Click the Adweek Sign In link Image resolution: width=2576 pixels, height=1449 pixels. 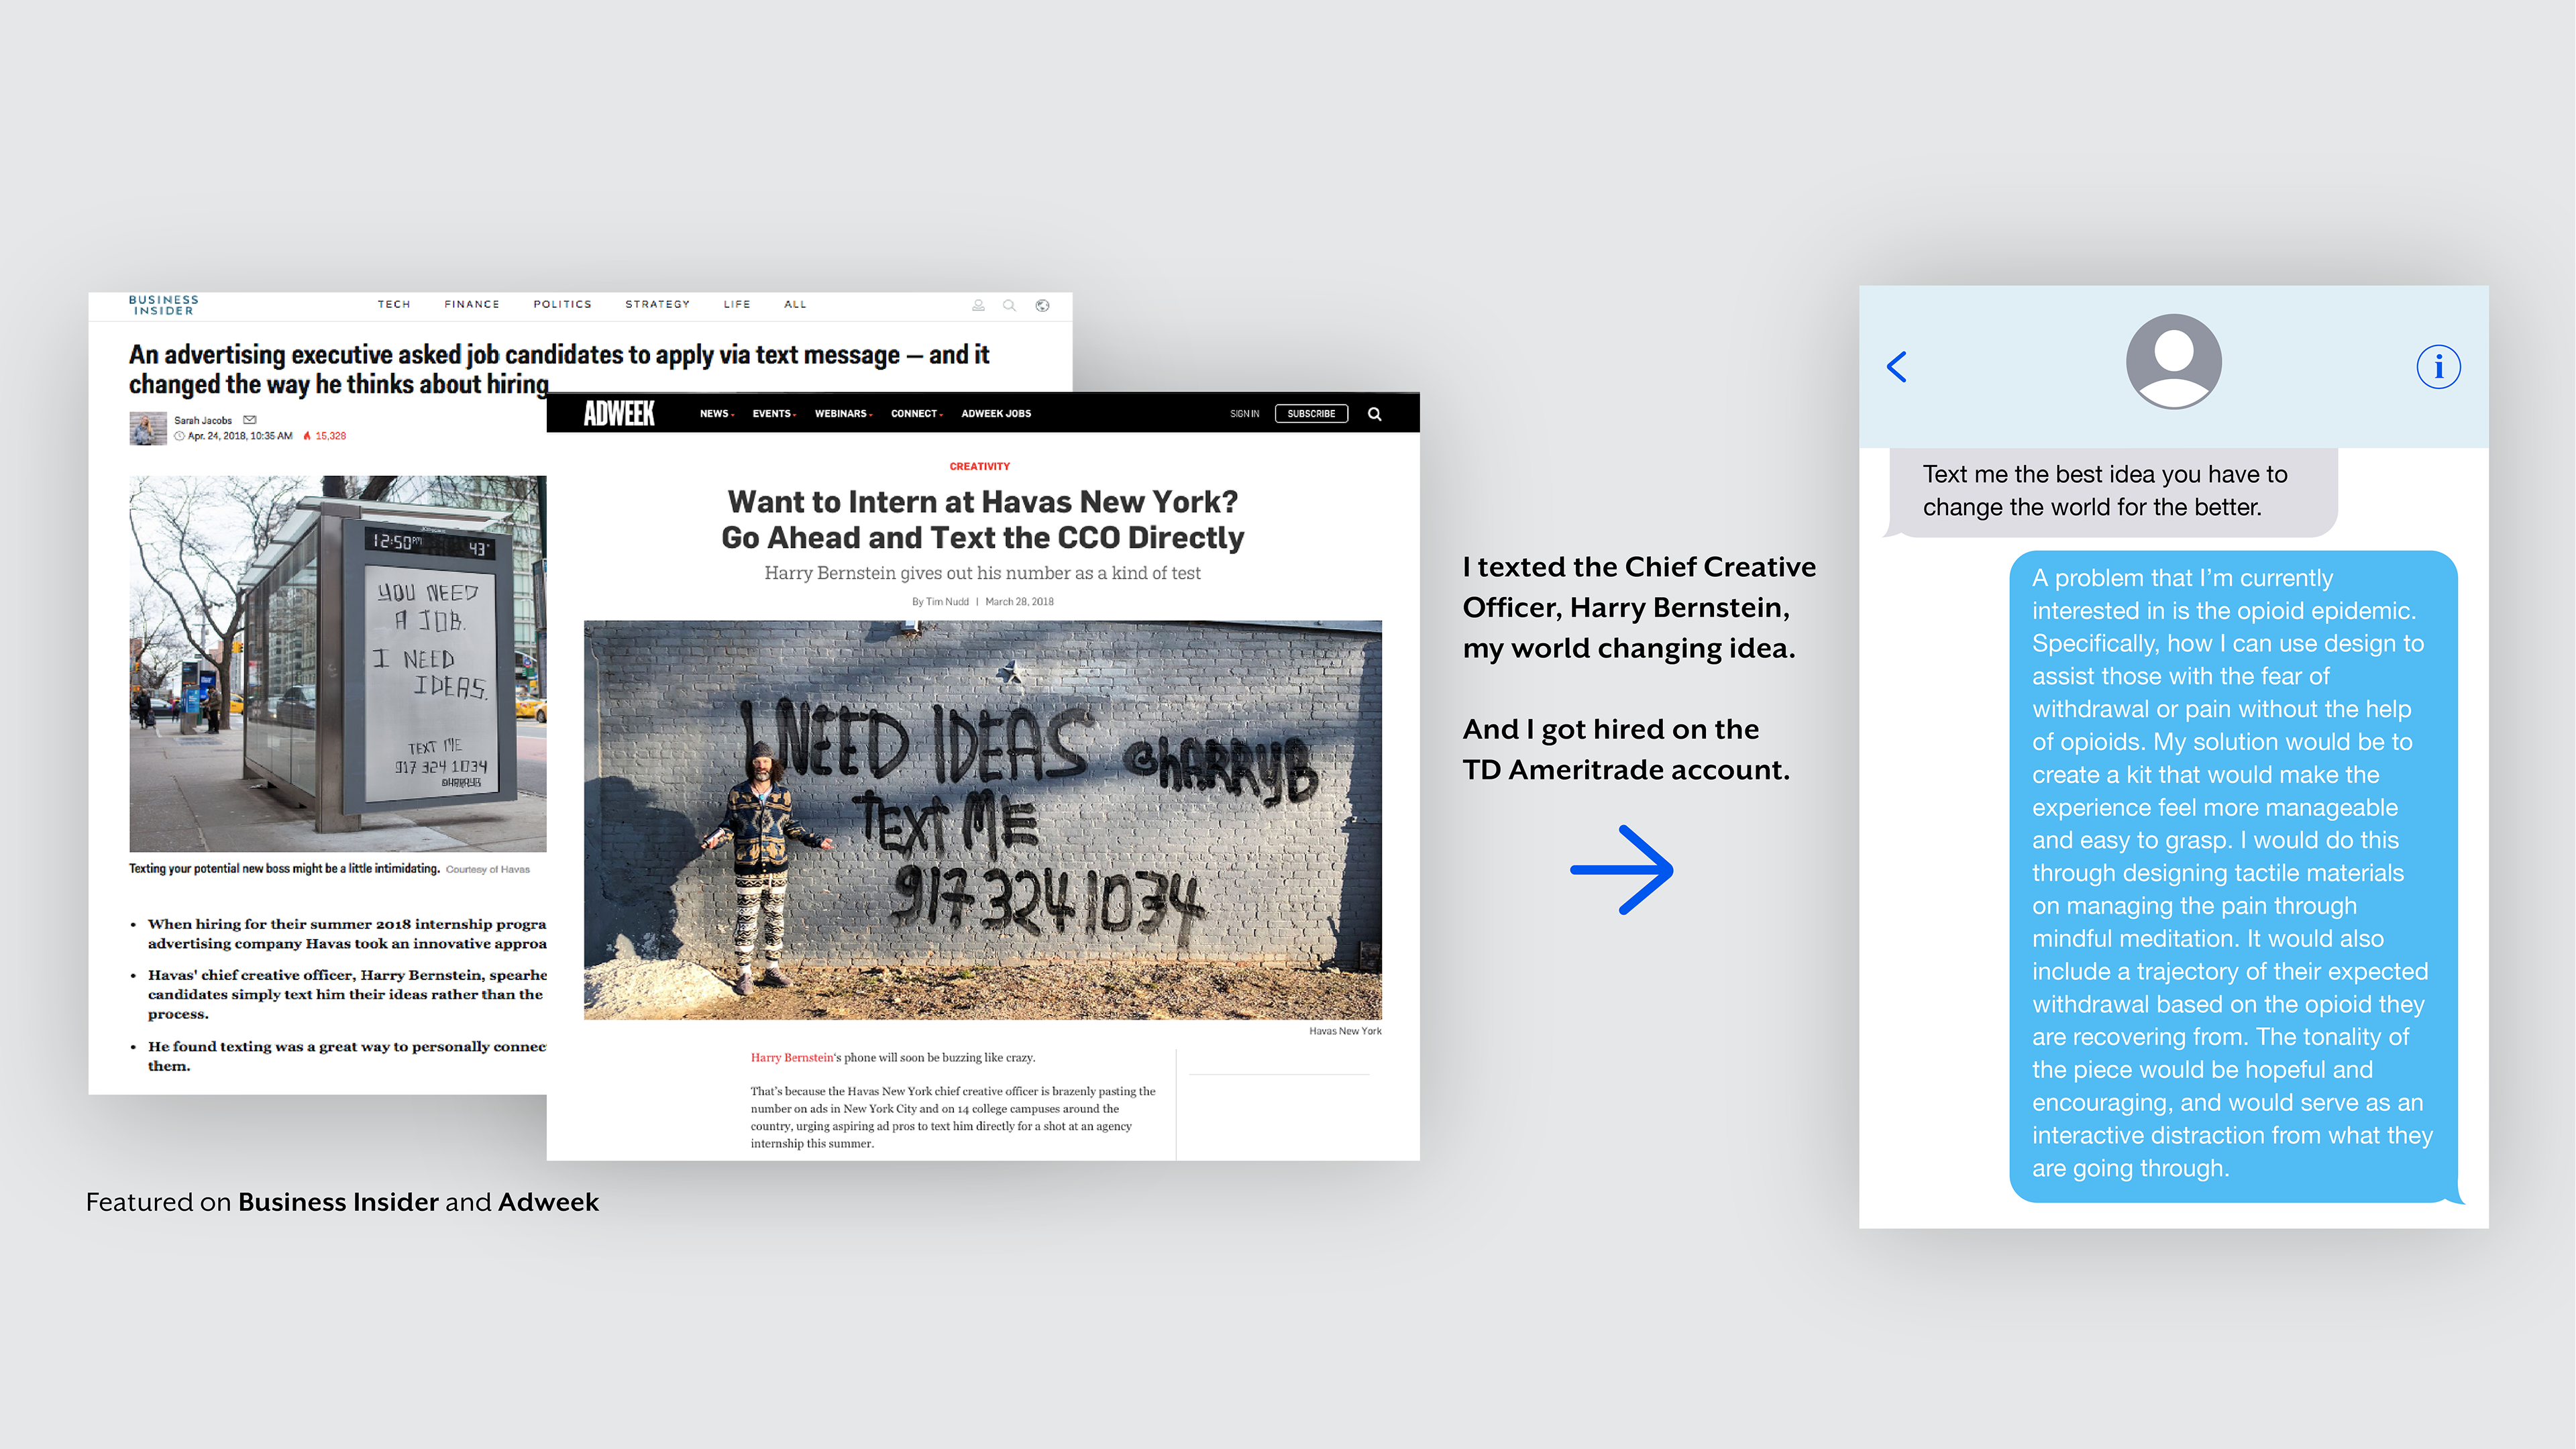[x=1244, y=414]
